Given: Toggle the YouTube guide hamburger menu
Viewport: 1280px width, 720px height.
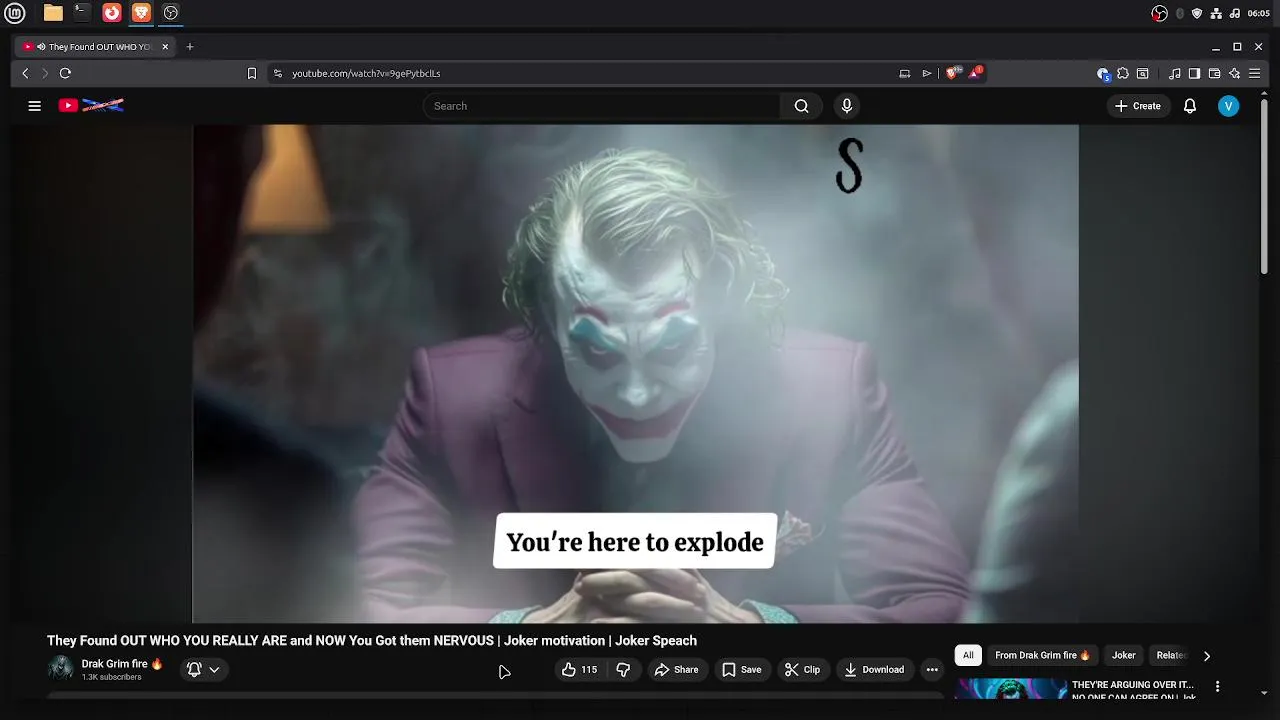Looking at the screenshot, I should [34, 106].
